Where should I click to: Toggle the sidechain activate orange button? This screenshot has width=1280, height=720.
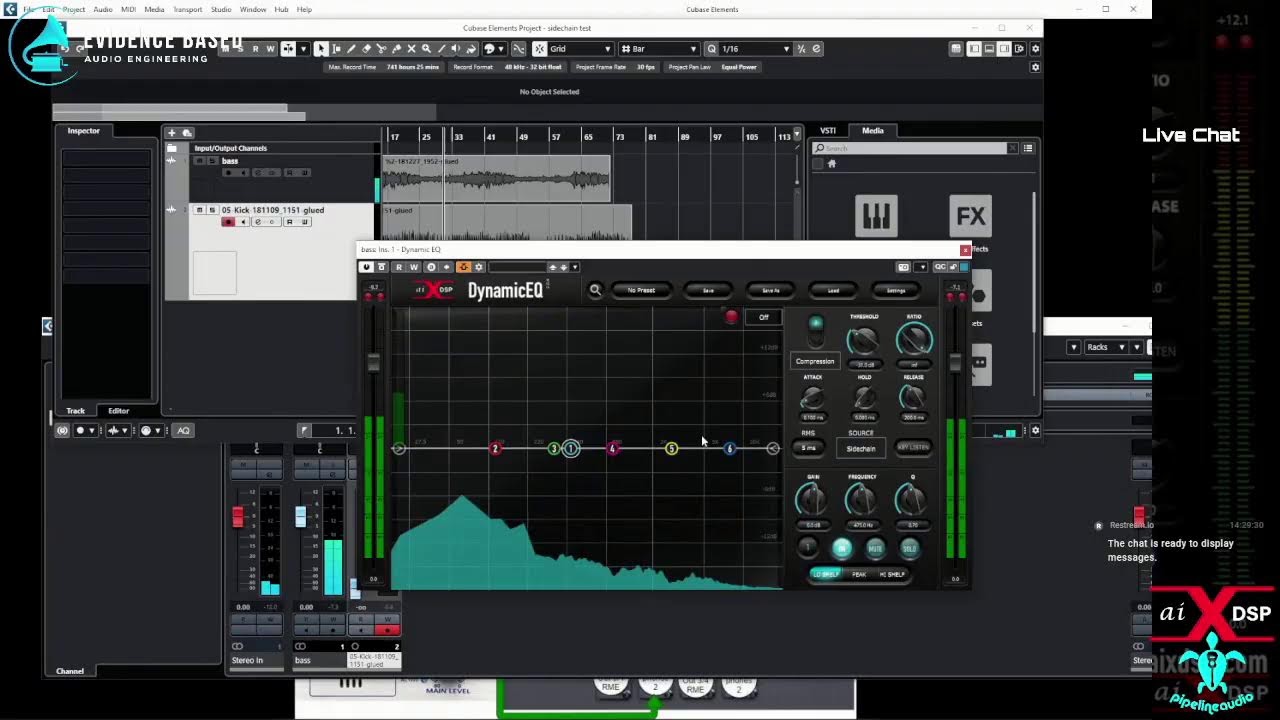tap(464, 267)
